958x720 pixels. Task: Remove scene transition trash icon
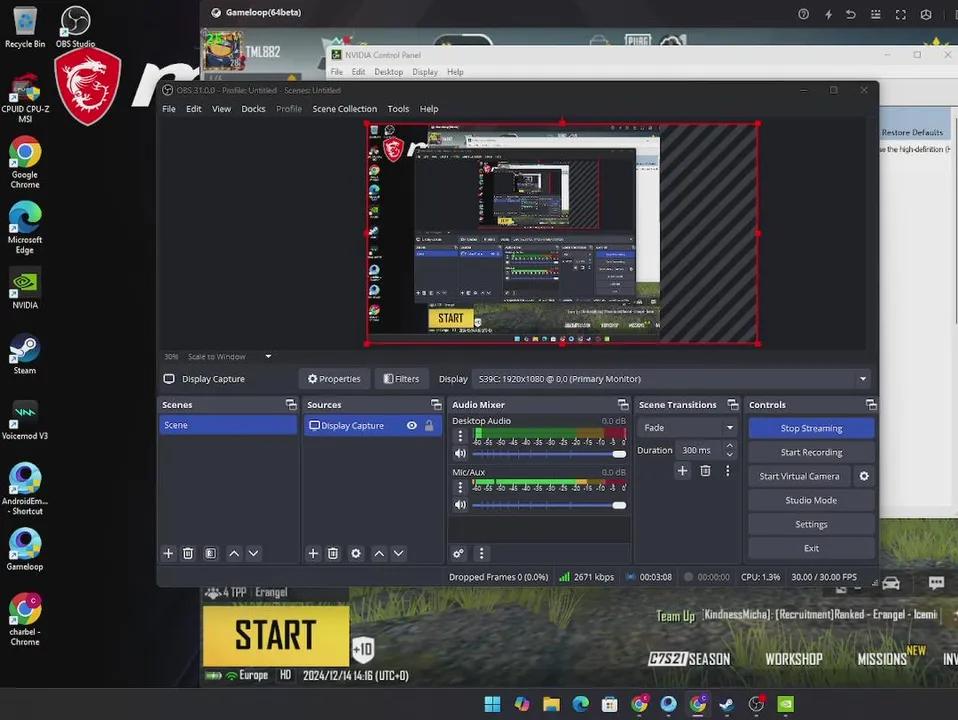point(705,471)
